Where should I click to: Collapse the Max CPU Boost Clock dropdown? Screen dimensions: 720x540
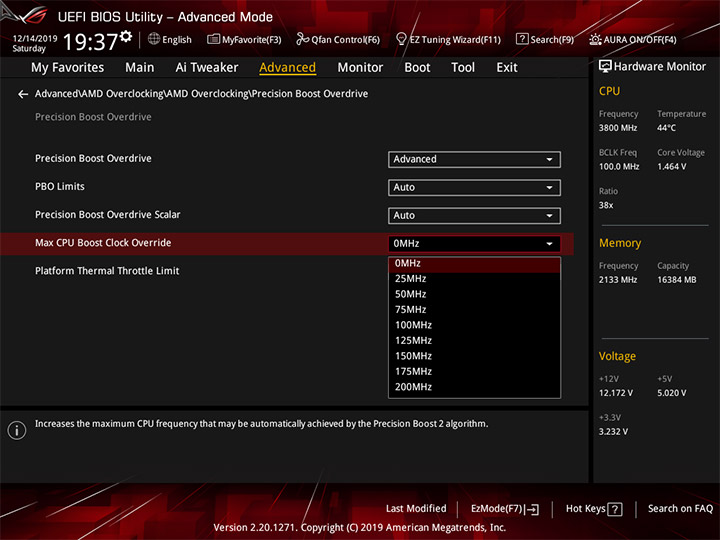pyautogui.click(x=474, y=243)
